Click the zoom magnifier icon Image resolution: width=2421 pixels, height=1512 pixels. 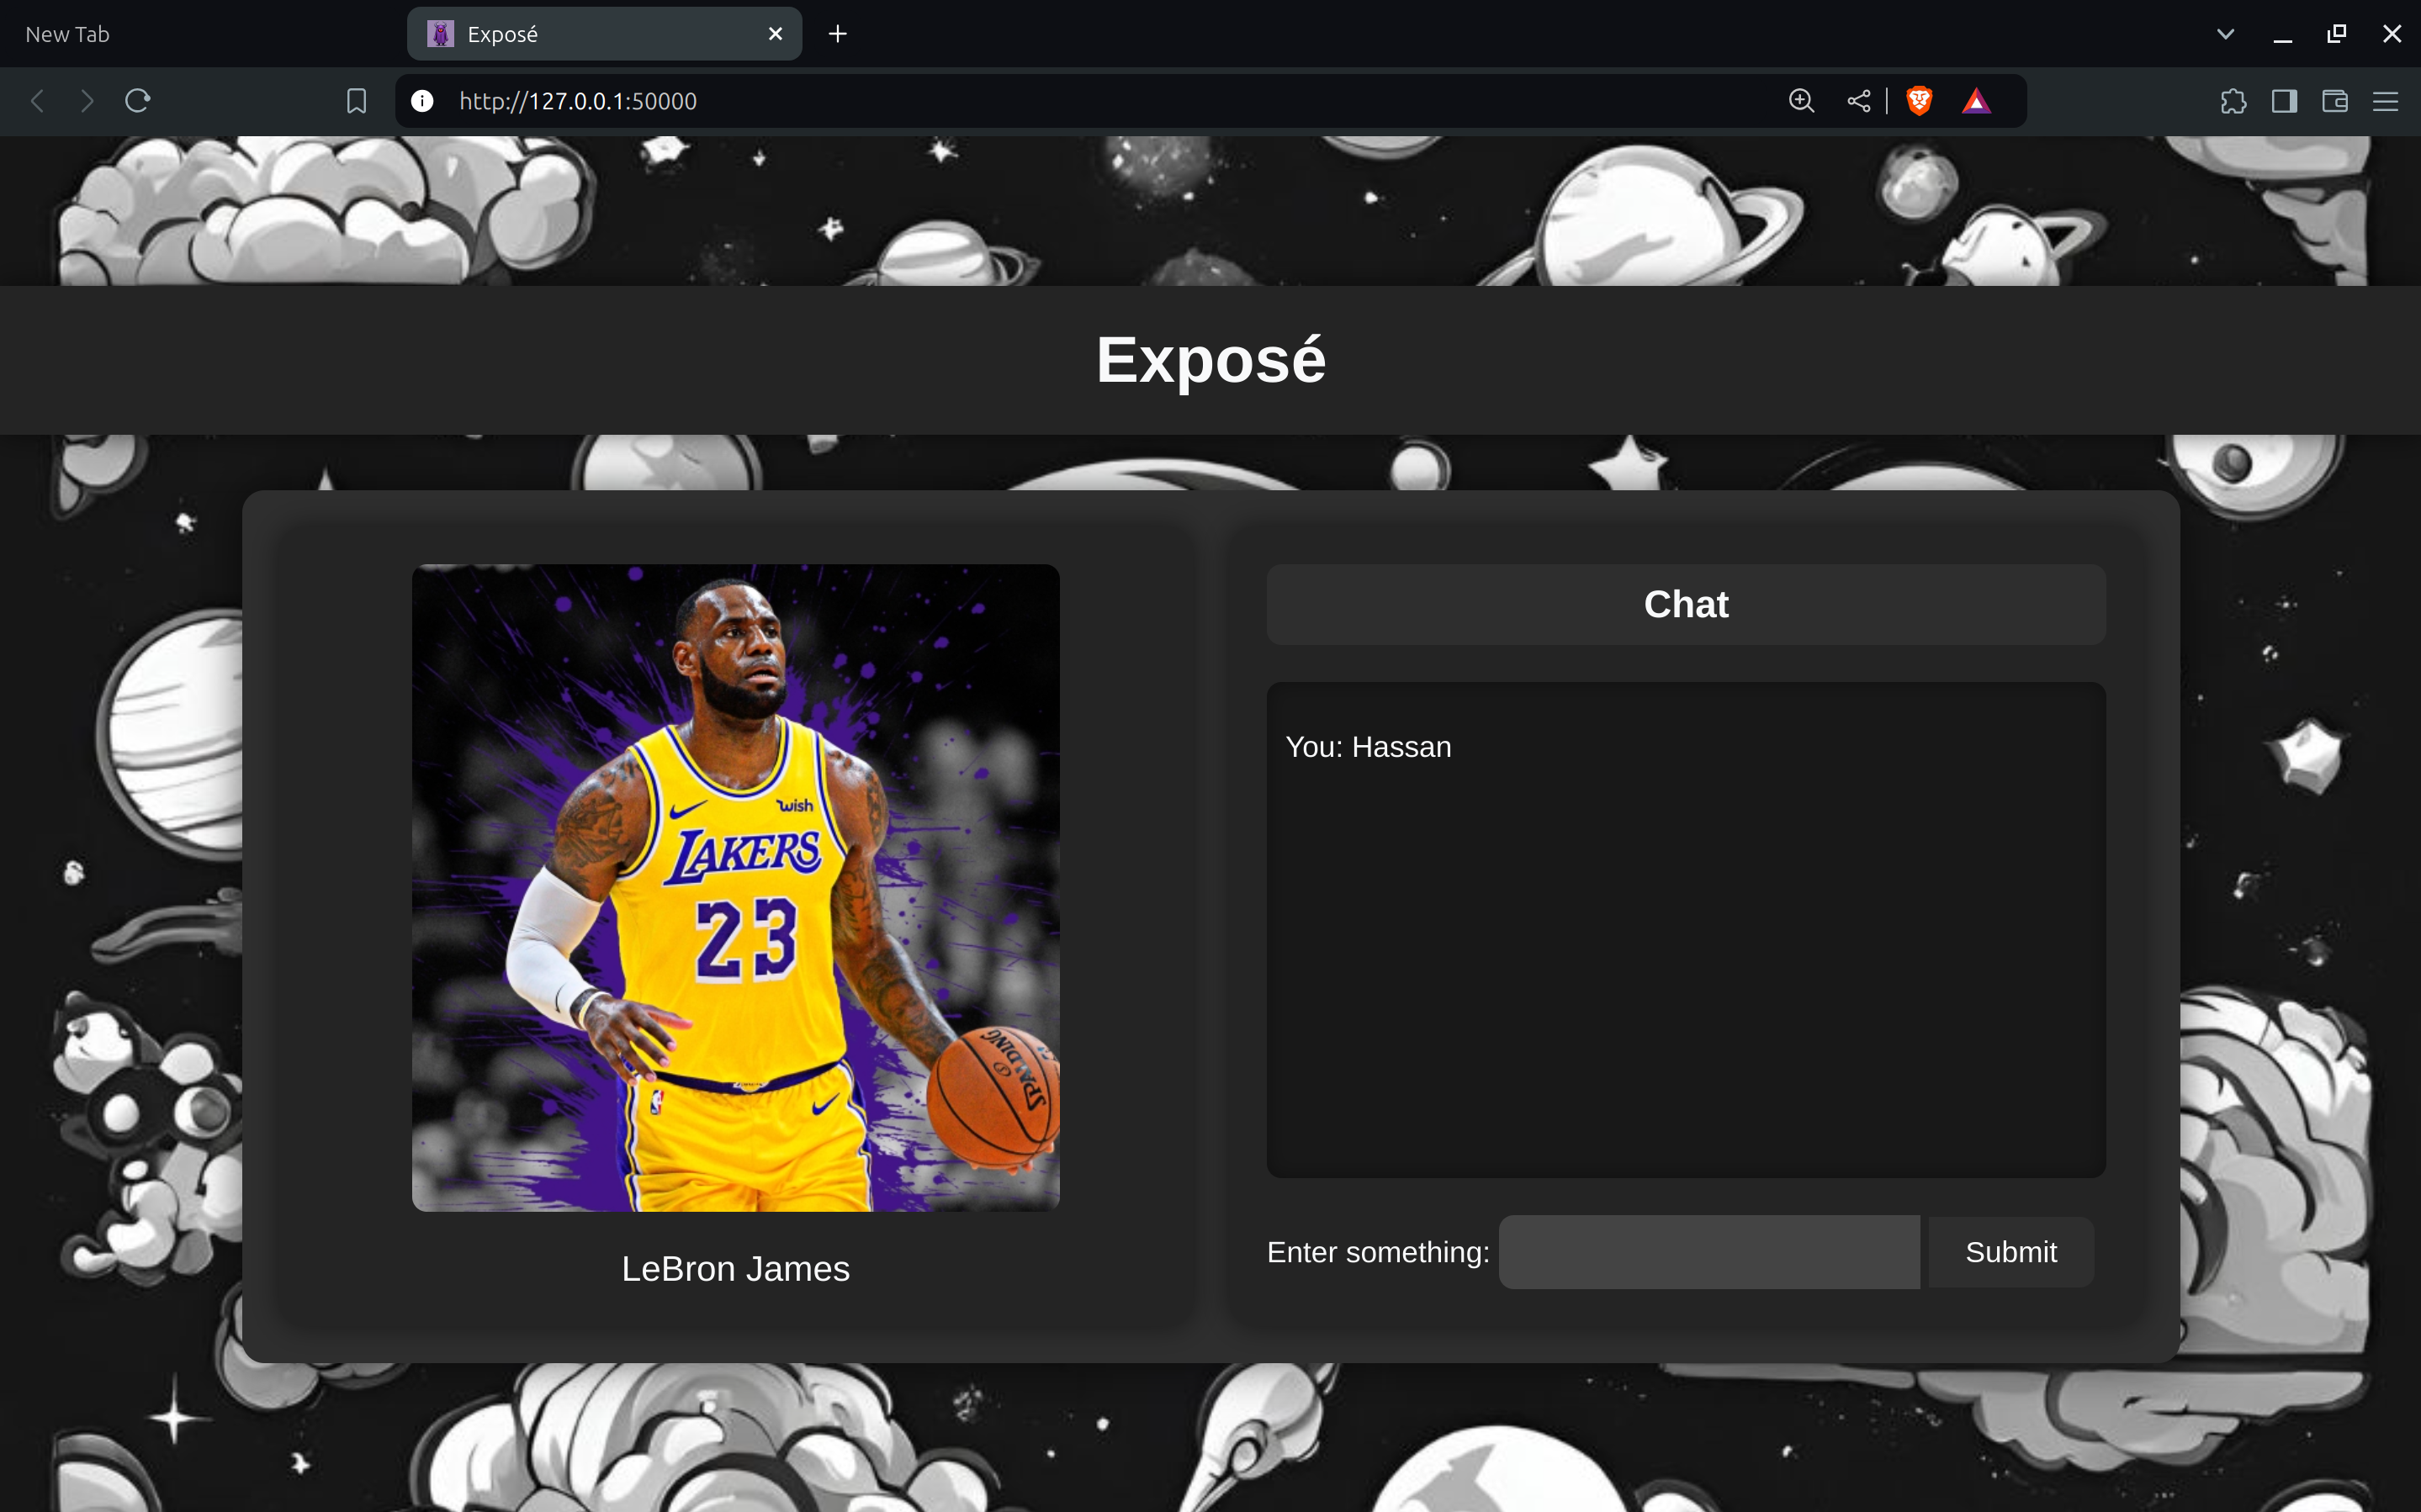[1801, 101]
